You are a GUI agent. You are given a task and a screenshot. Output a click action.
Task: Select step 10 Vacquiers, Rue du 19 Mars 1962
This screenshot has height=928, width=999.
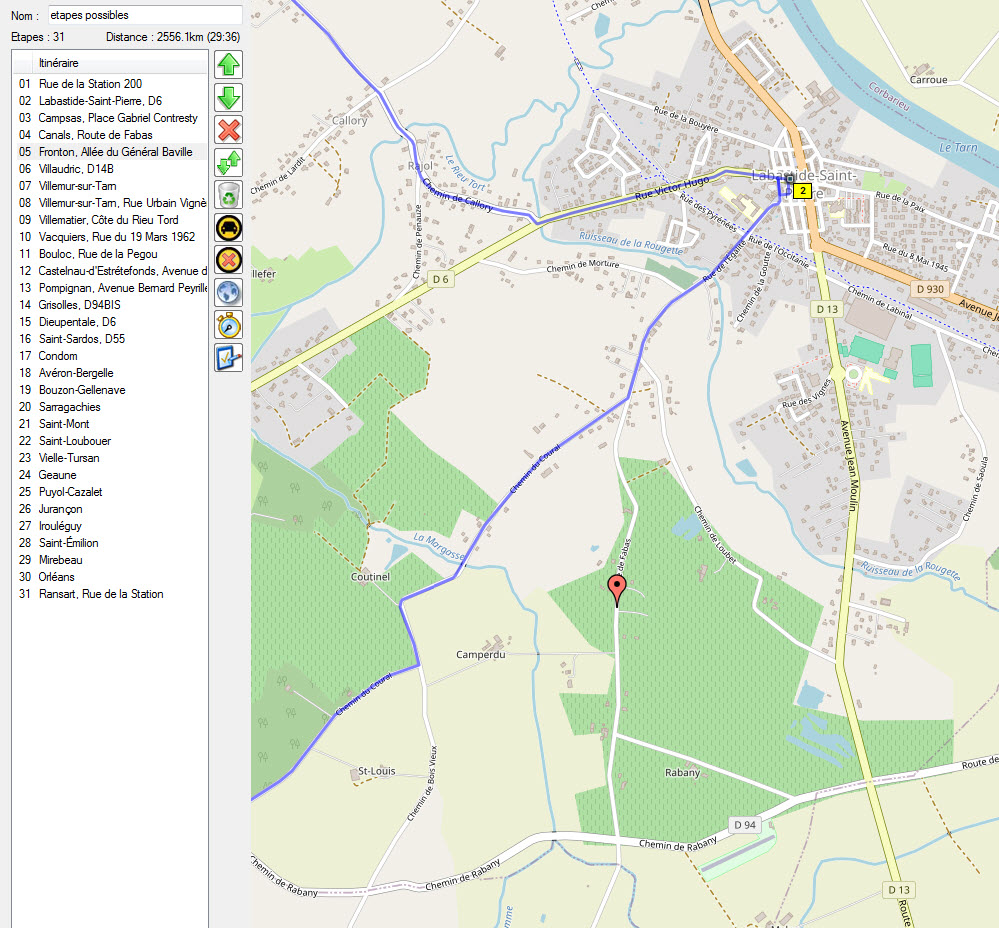point(116,237)
